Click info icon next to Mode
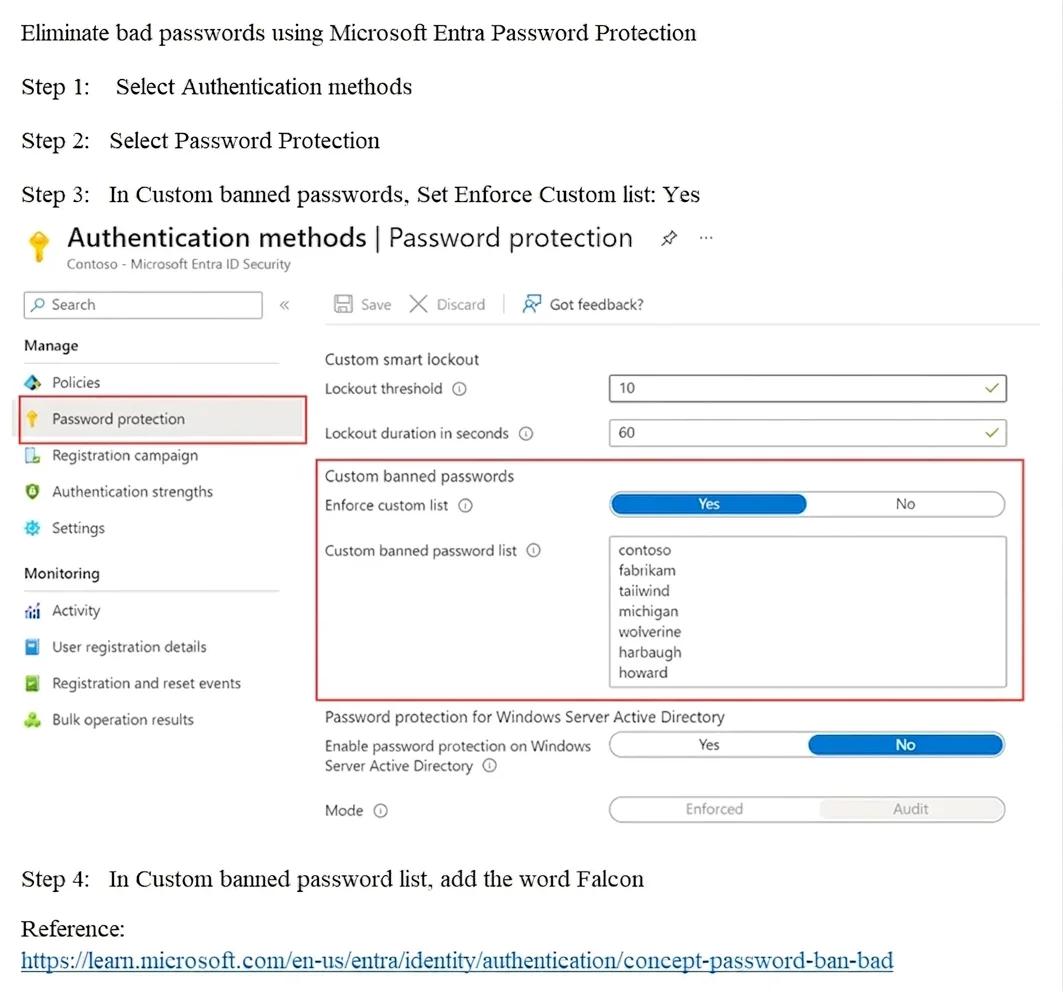 click(x=381, y=810)
